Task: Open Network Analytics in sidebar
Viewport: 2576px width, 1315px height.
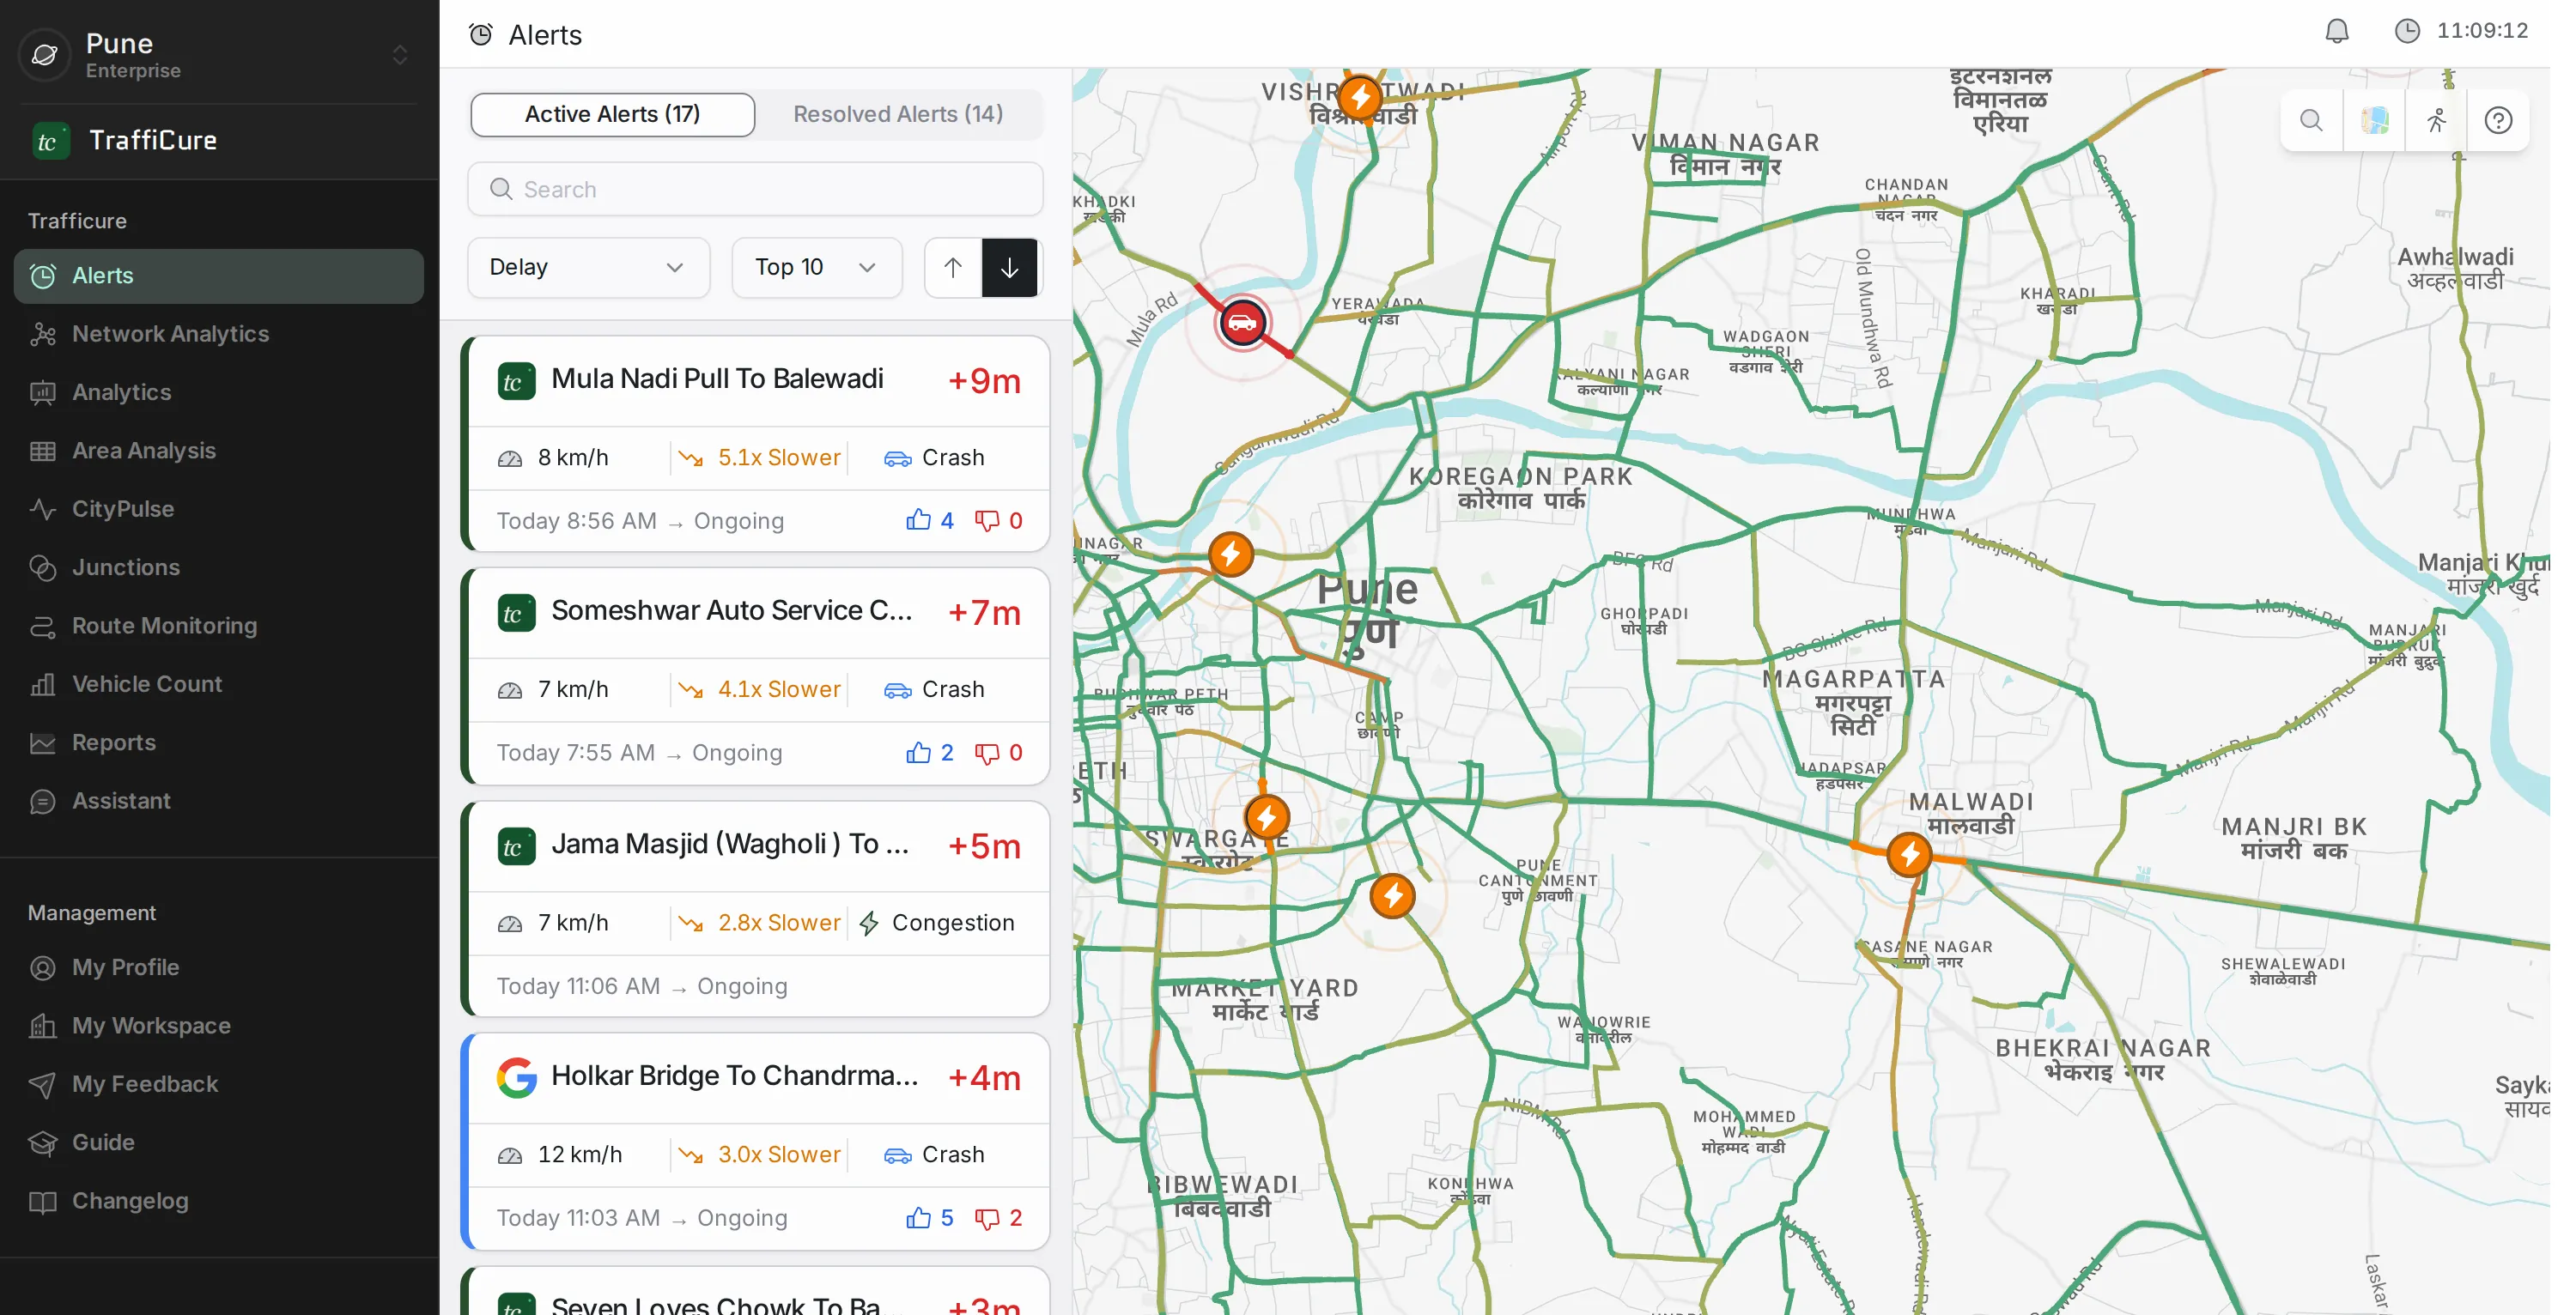Action: tap(219, 334)
